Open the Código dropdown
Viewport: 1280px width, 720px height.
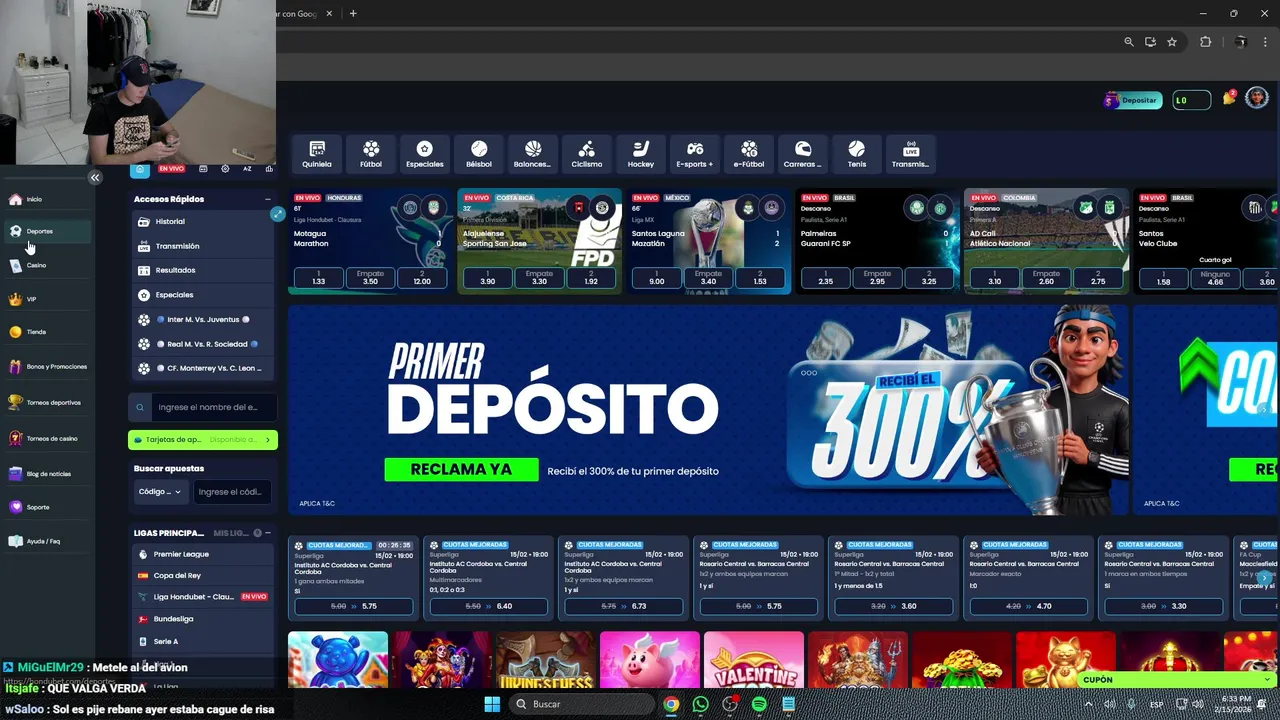coord(160,492)
